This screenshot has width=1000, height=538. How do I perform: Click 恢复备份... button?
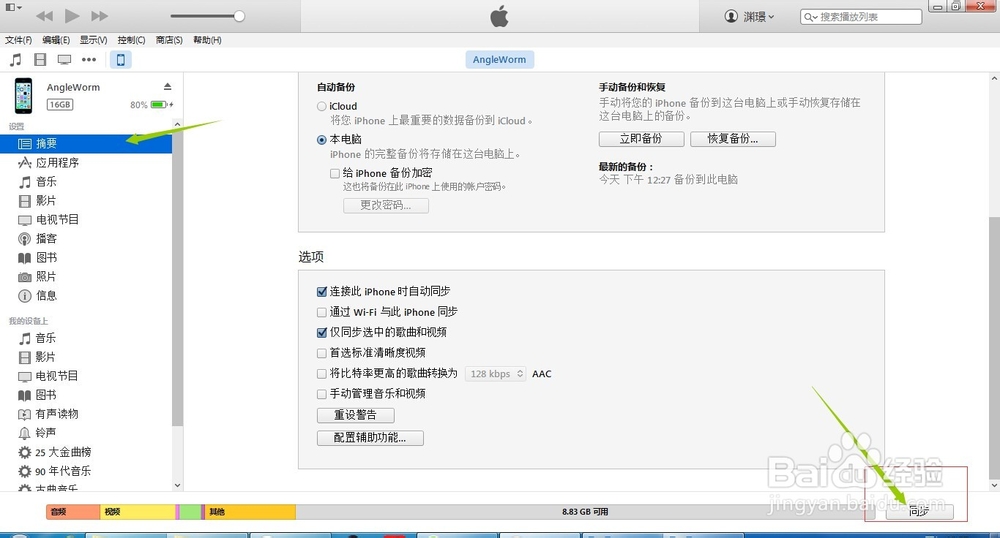pyautogui.click(x=733, y=139)
